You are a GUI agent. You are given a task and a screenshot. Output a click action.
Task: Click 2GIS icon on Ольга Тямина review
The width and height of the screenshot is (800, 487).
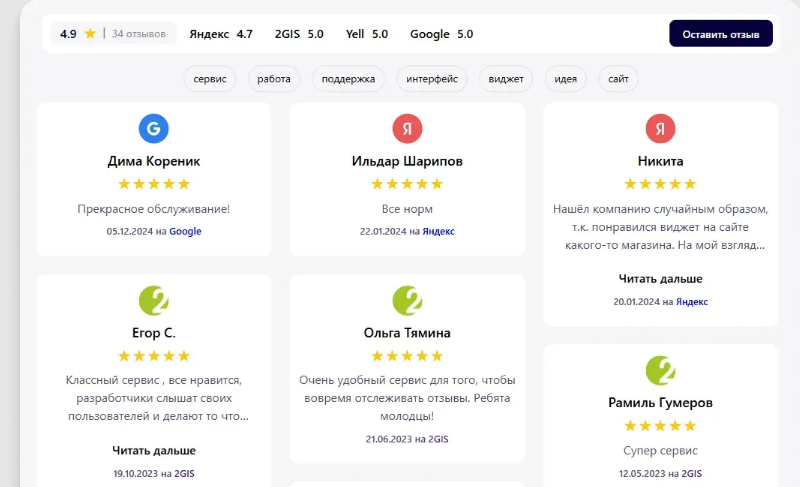407,300
